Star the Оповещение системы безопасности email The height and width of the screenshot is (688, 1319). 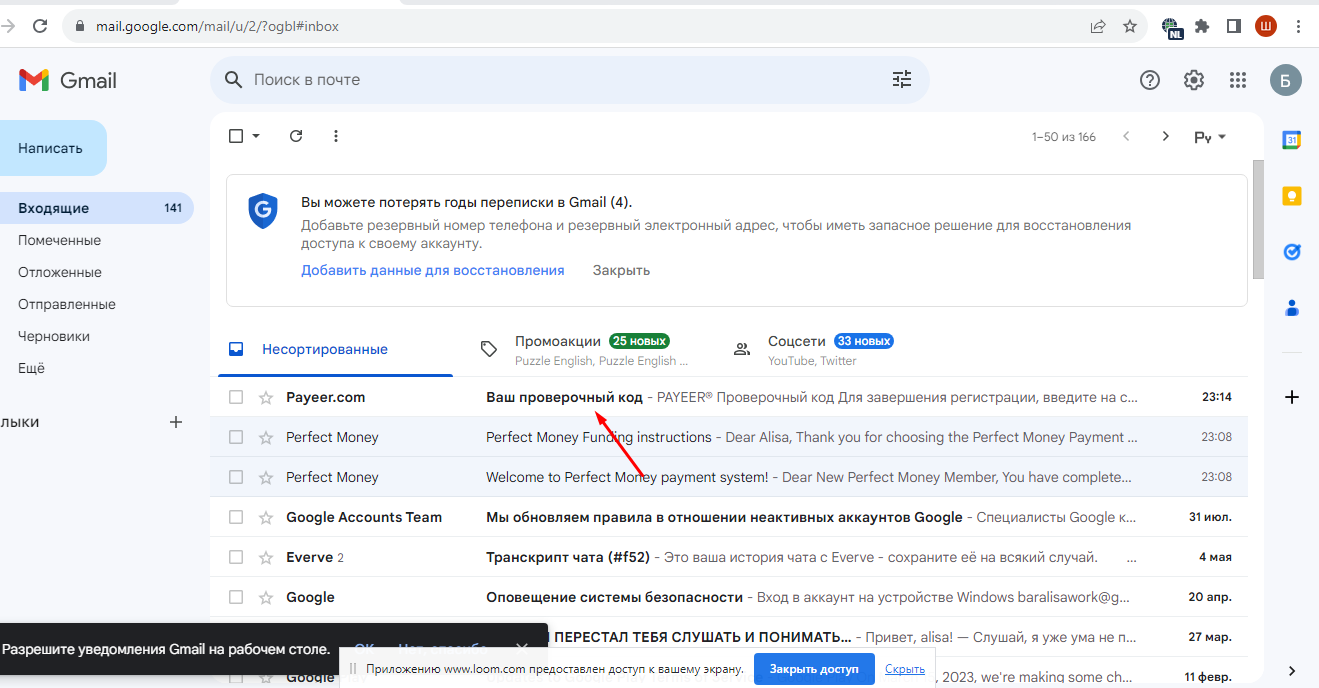click(266, 597)
